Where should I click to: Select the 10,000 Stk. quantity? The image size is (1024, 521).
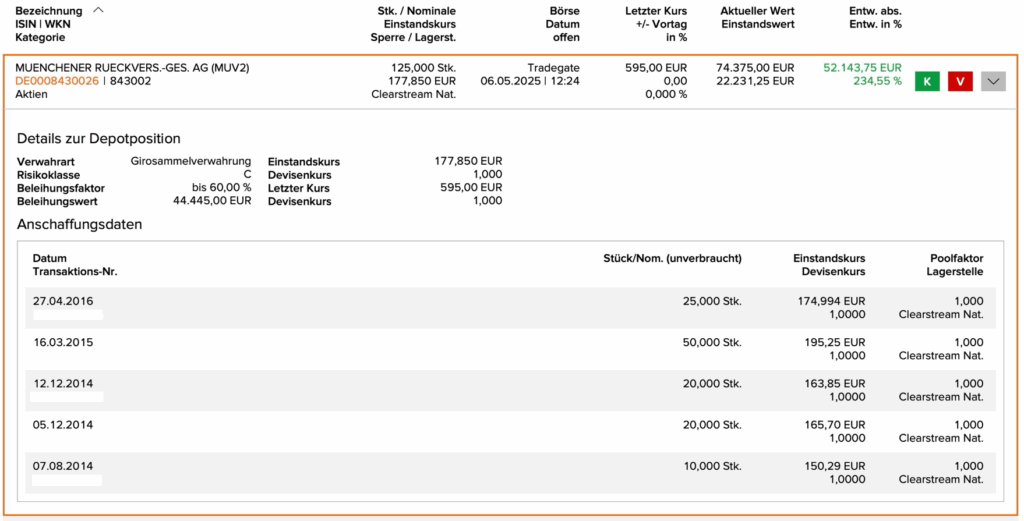712,466
